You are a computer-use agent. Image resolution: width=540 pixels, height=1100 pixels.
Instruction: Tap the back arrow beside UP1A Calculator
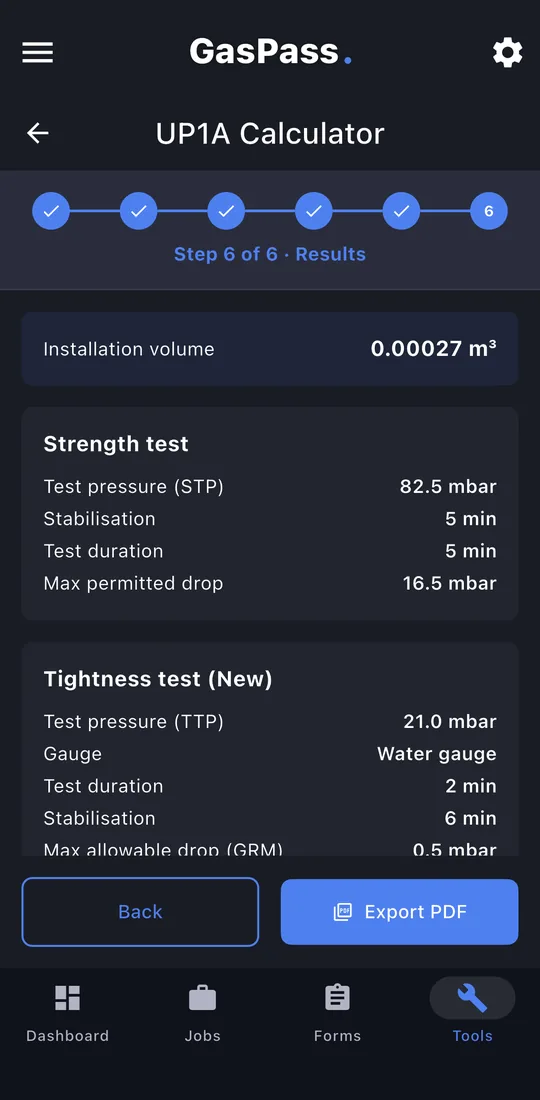38,133
